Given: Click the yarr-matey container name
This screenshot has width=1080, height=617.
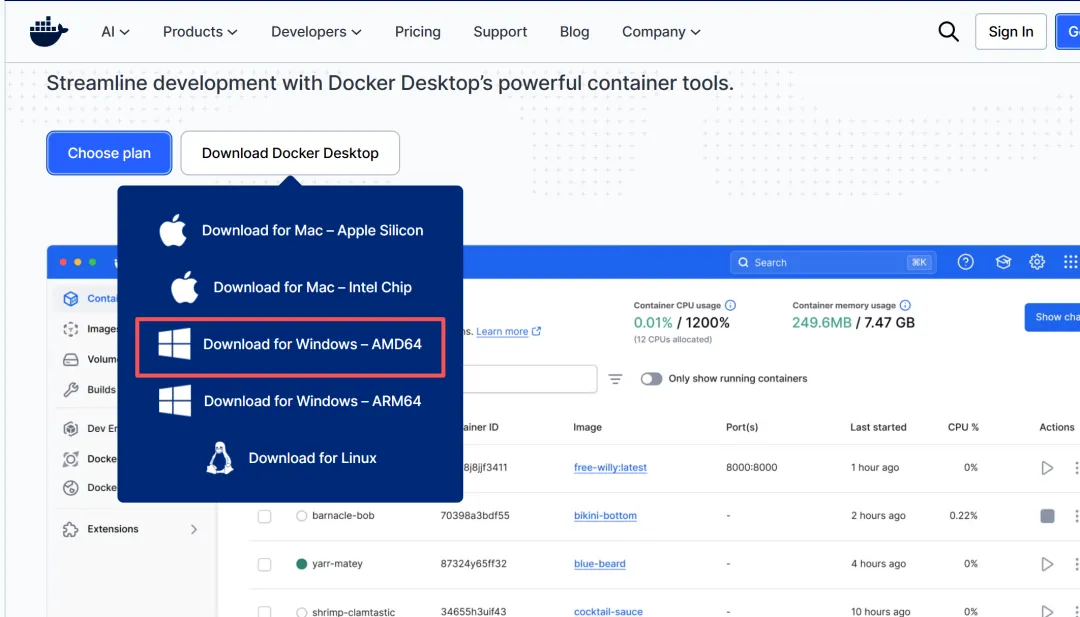Looking at the screenshot, I should tap(338, 564).
